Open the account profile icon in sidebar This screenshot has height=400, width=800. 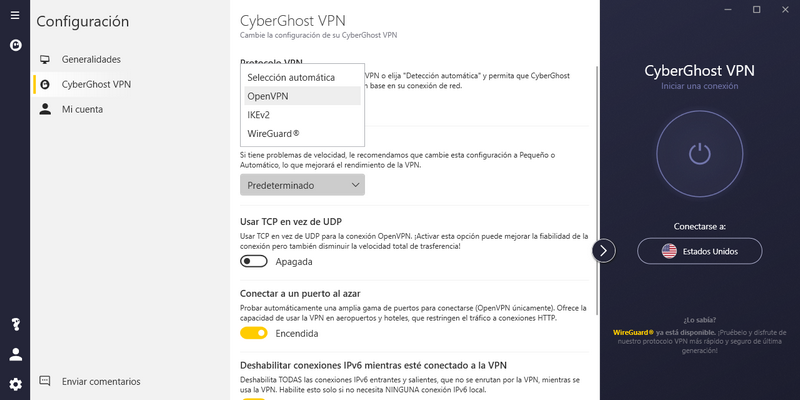15,355
